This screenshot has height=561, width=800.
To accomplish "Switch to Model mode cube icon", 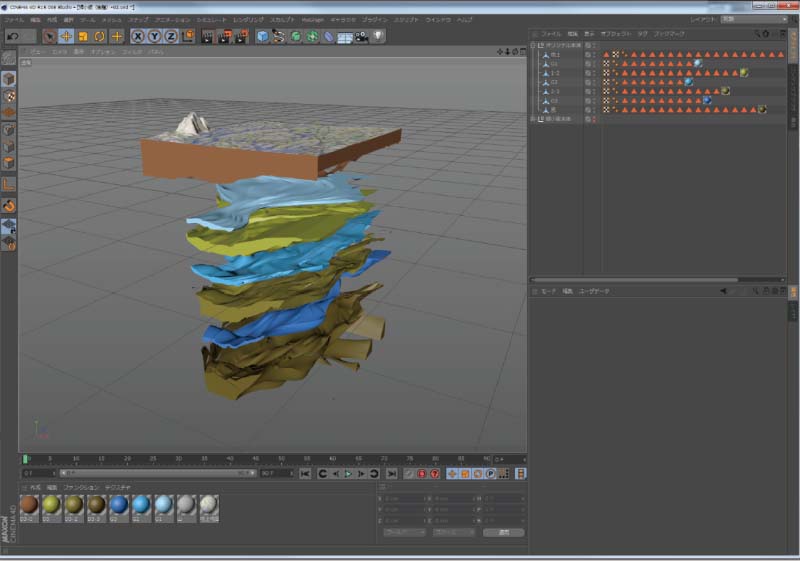I will (9, 79).
